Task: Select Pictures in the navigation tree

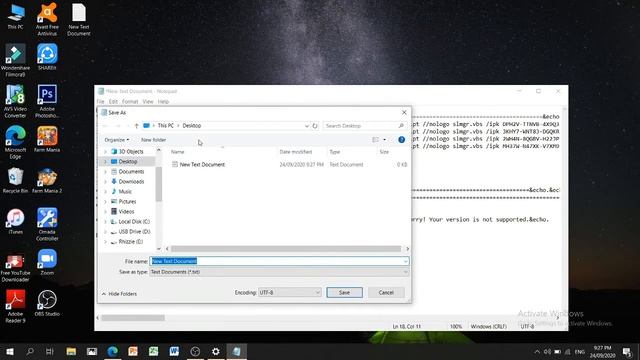Action: point(127,202)
